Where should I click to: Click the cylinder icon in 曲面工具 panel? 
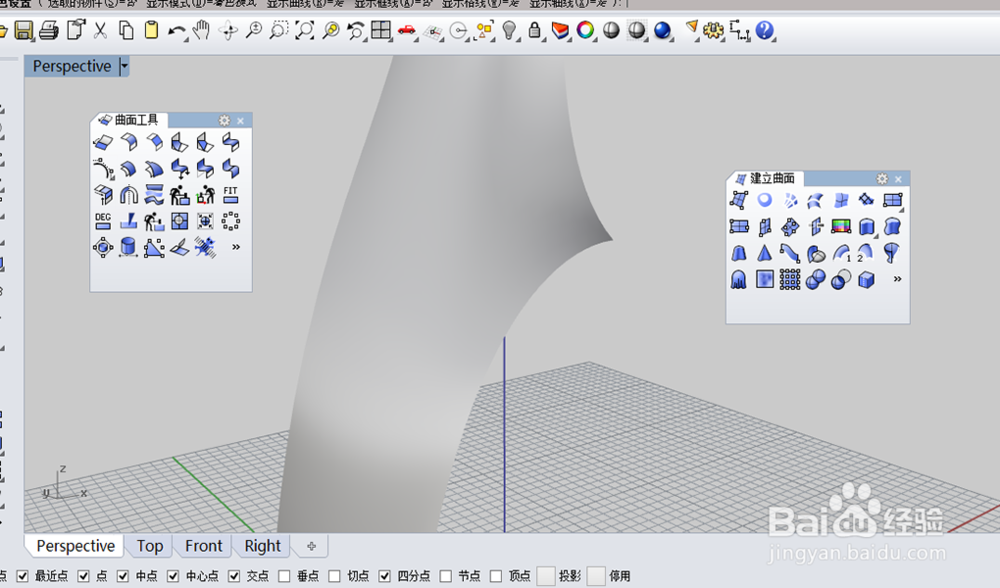click(128, 247)
